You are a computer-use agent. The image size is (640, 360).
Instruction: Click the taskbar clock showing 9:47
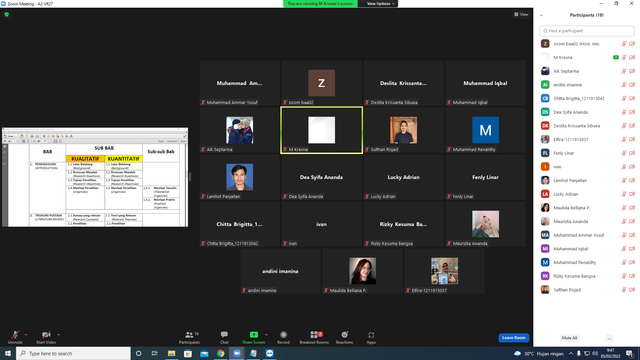coord(610,353)
